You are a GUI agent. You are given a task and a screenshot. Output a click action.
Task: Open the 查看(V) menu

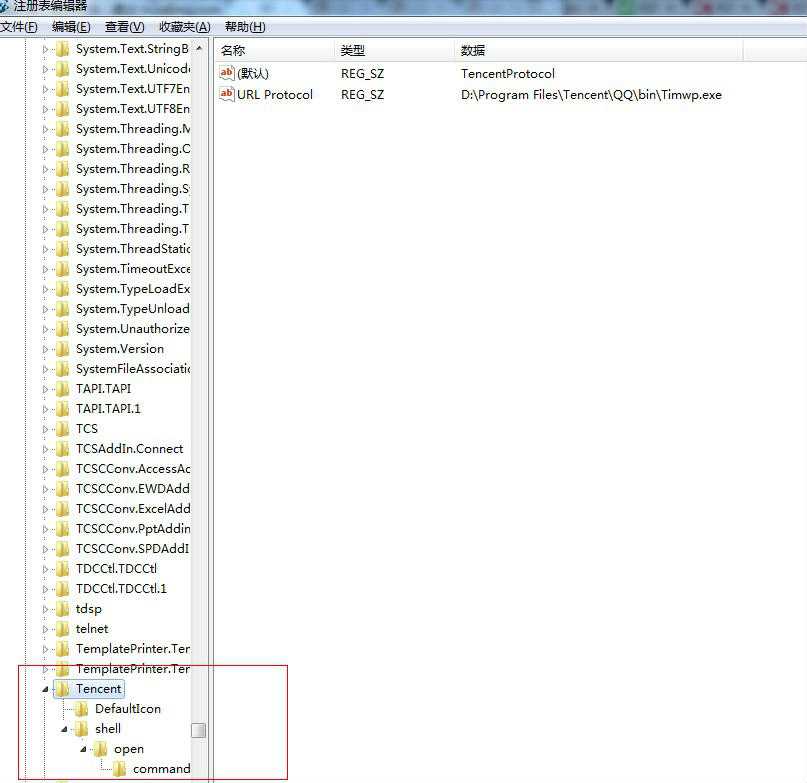tap(125, 27)
